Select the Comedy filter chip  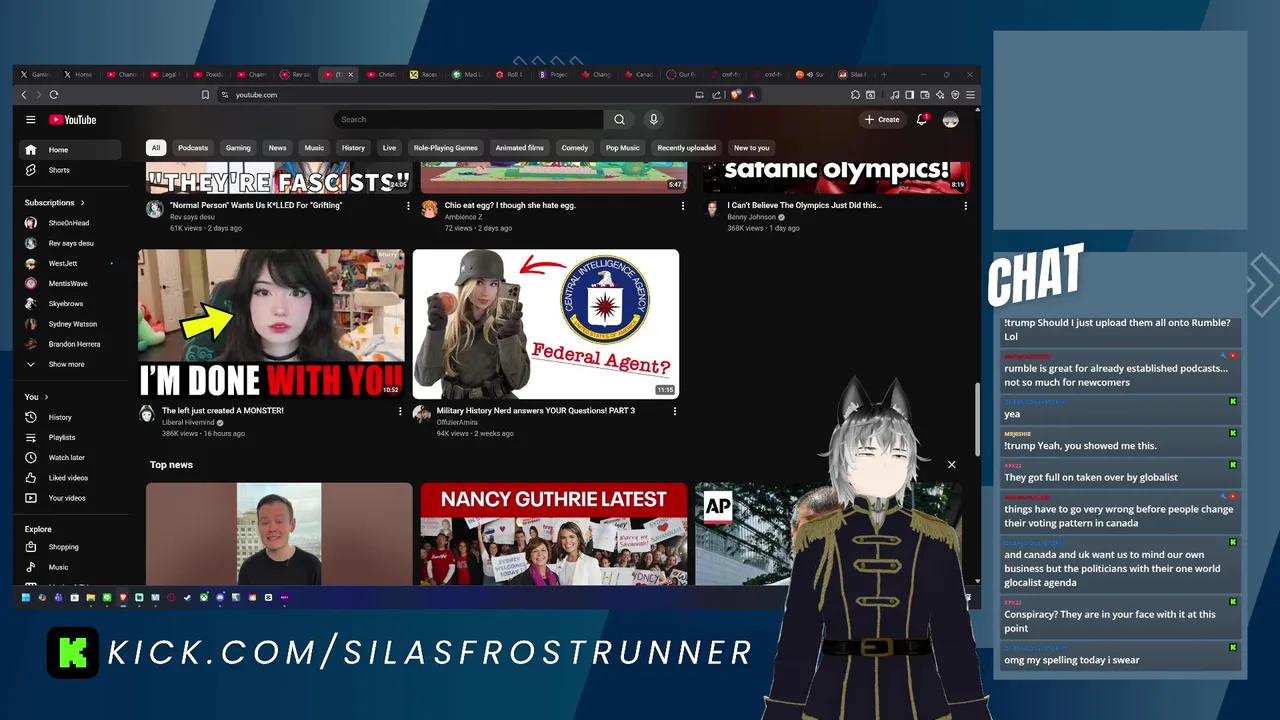point(574,148)
